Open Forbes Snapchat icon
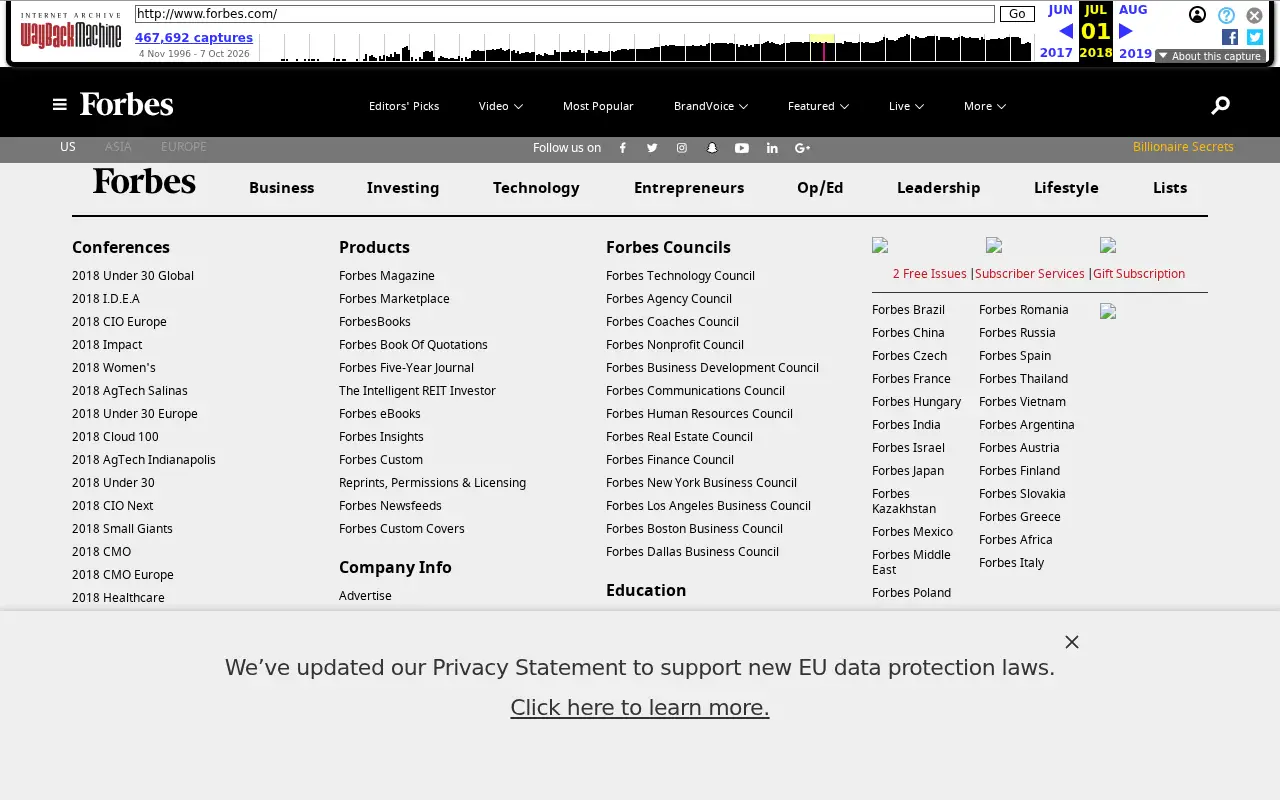The height and width of the screenshot is (800, 1280). pos(712,148)
